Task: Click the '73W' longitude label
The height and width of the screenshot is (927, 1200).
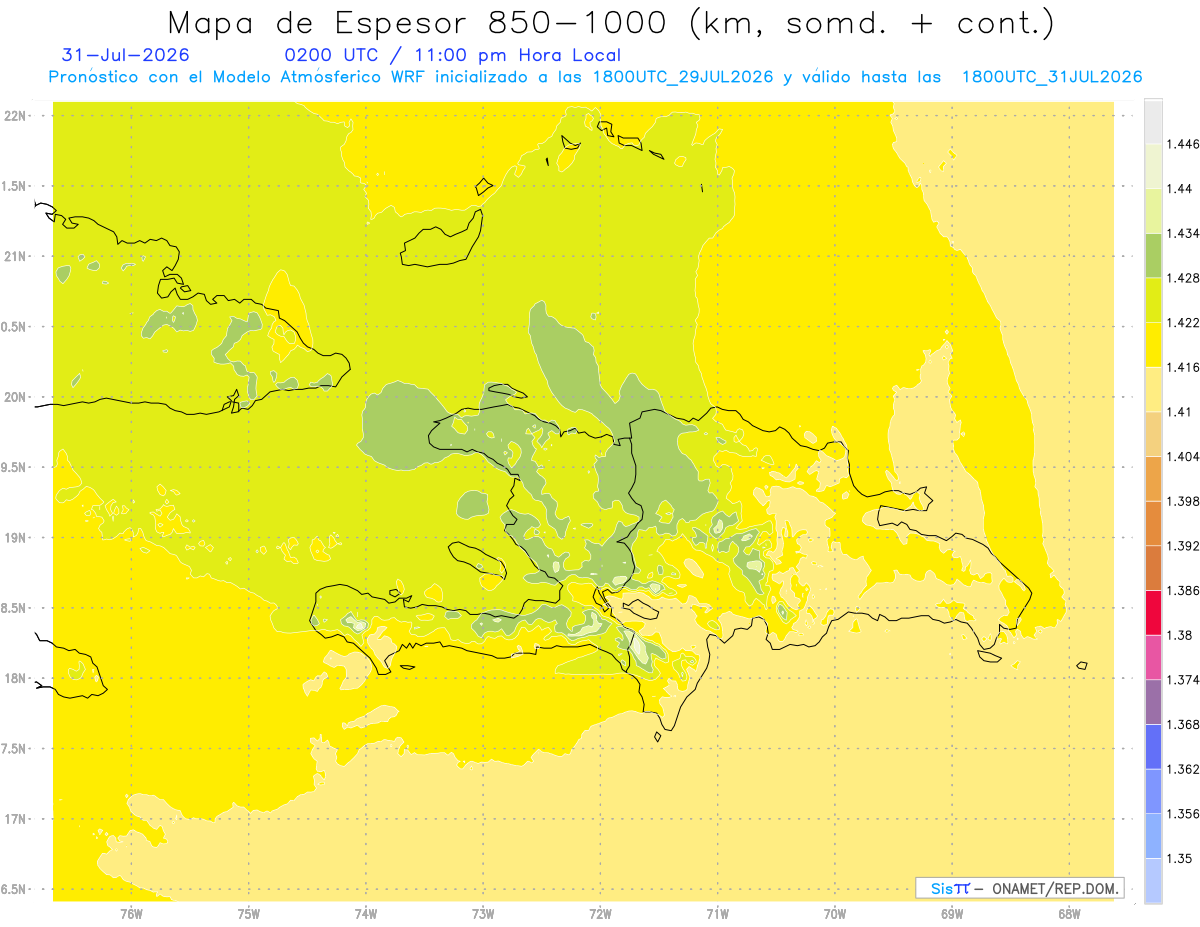Action: (x=483, y=914)
